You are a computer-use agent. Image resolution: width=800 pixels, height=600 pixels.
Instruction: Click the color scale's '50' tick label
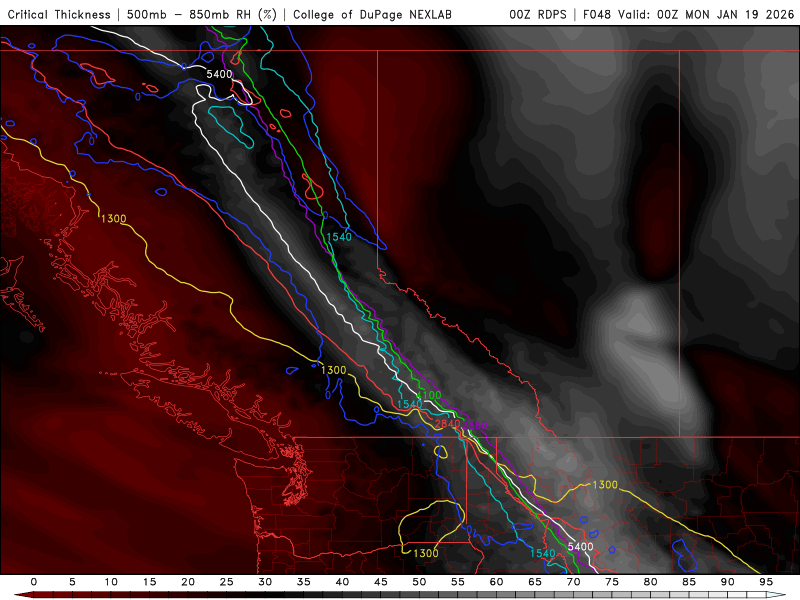click(419, 582)
